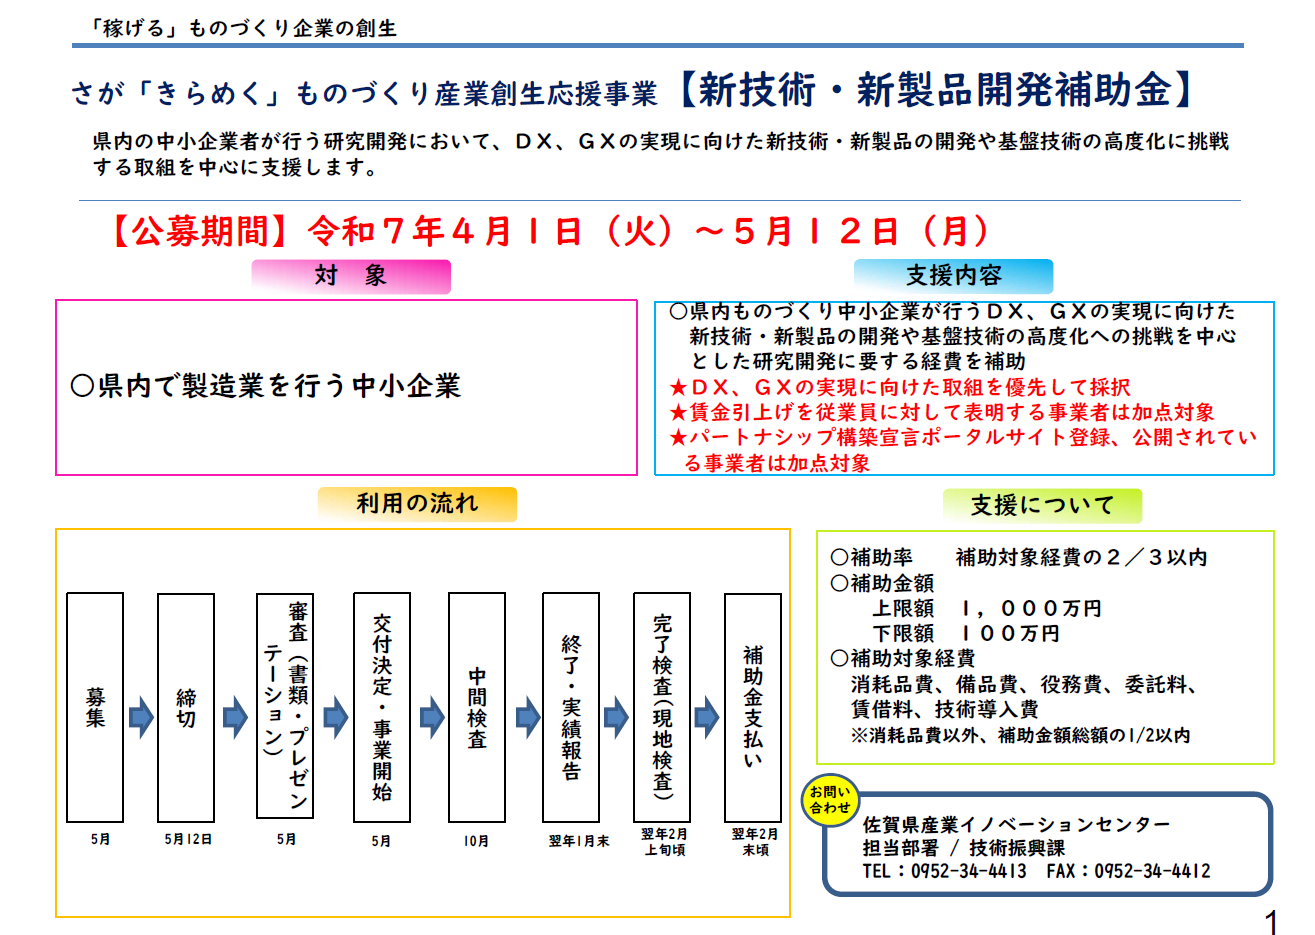Click the header text 「稼げる」ものづくり企業の創生
The height and width of the screenshot is (935, 1315).
coord(244,28)
